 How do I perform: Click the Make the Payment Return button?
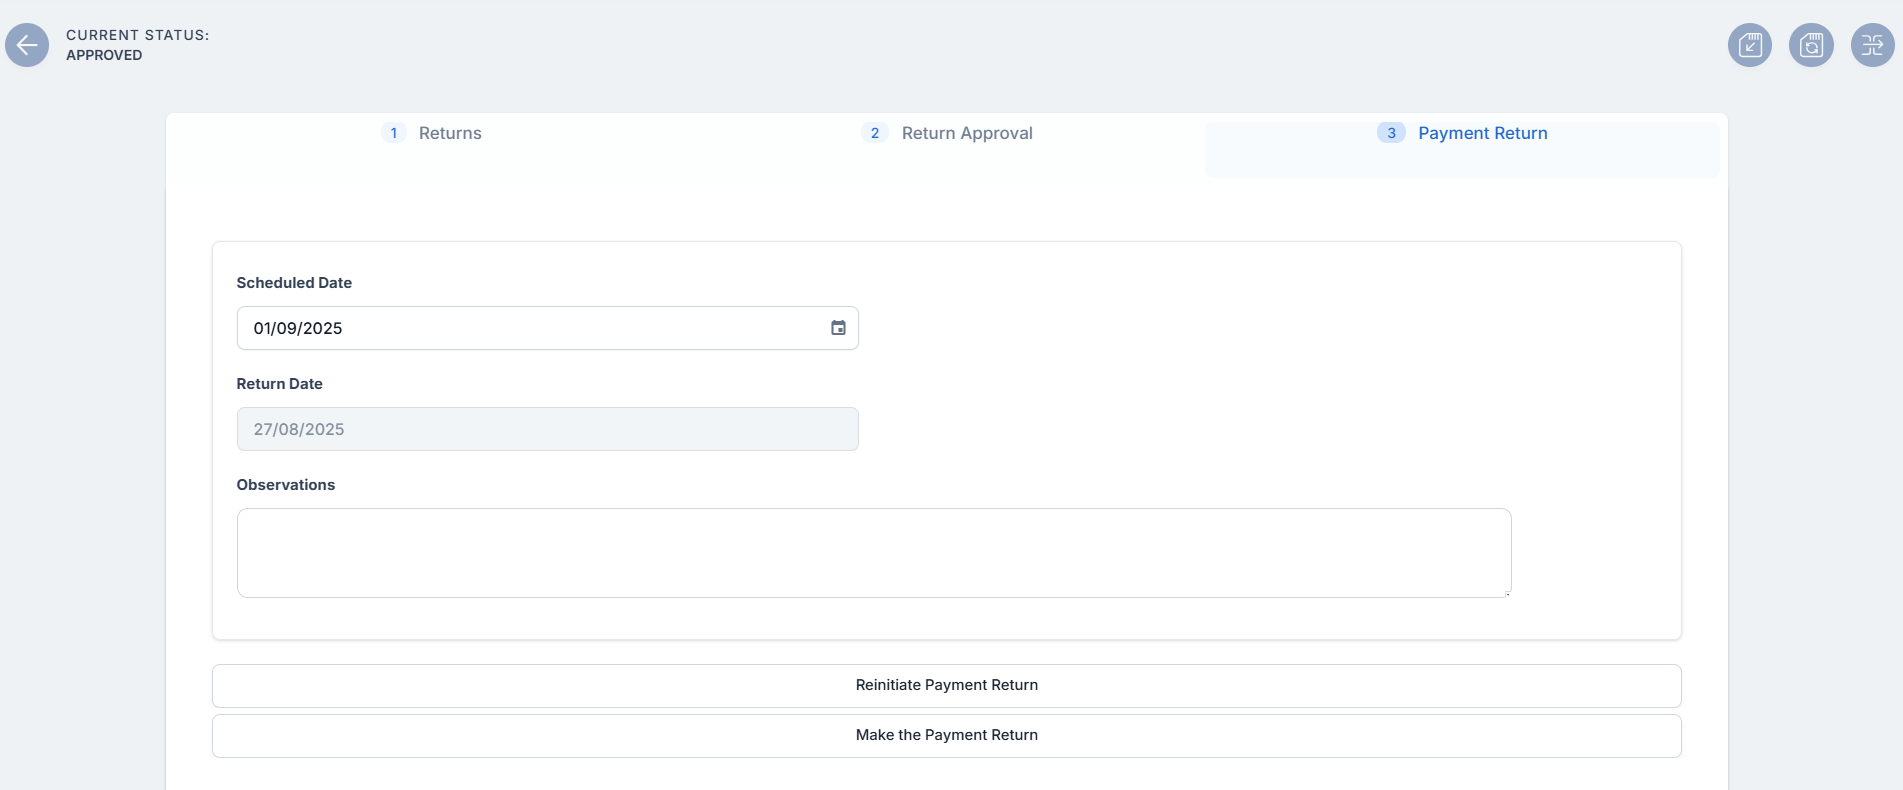[x=946, y=735]
